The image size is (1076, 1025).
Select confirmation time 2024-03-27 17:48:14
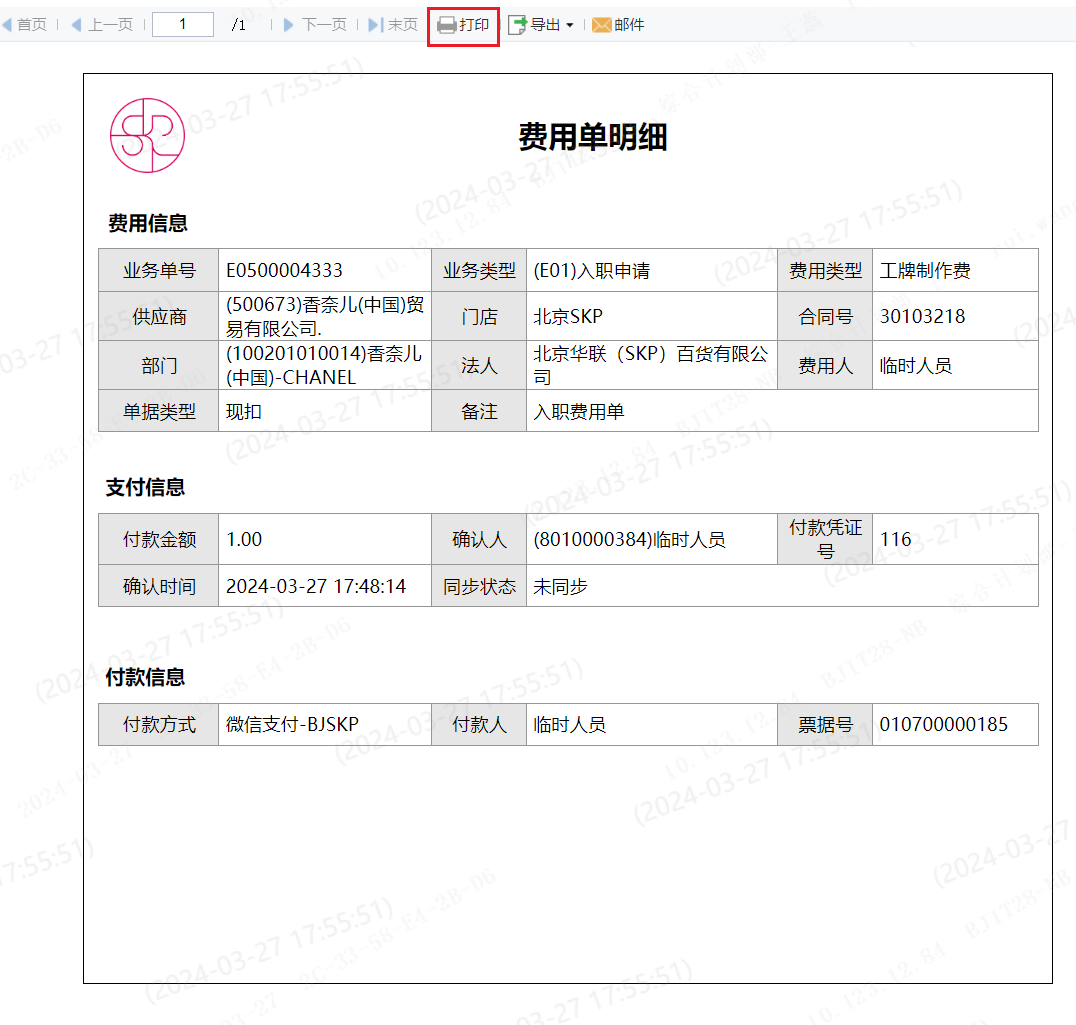(x=316, y=587)
